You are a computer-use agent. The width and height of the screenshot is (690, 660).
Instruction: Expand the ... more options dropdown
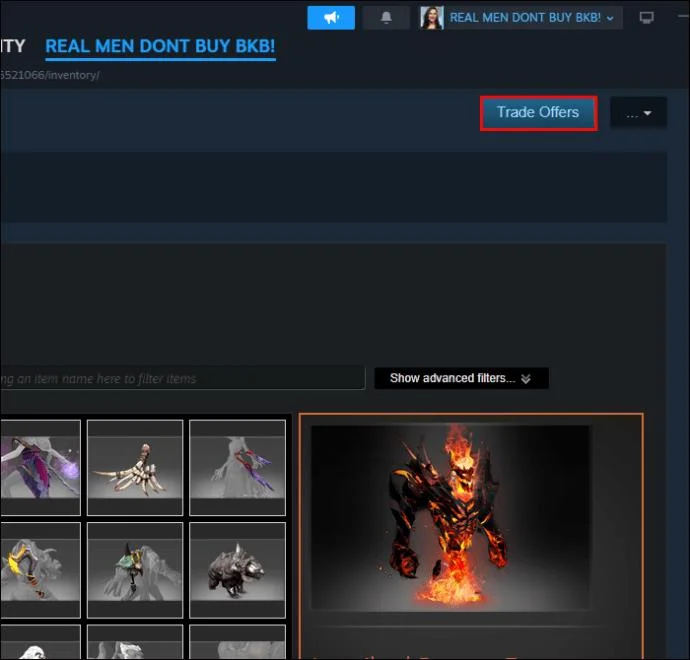point(638,113)
